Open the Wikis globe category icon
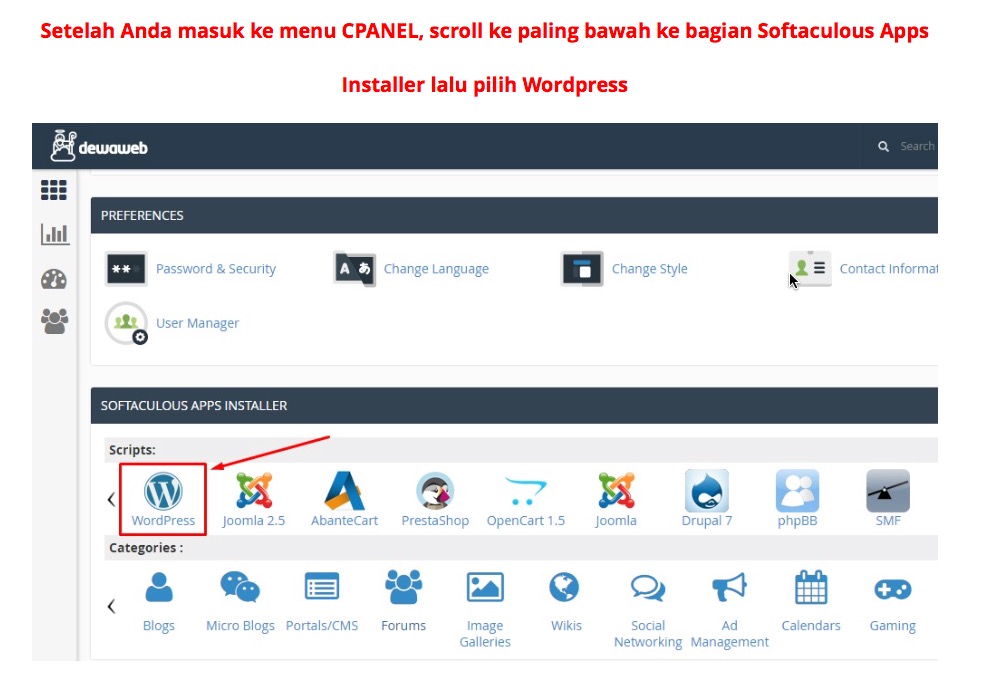This screenshot has height=676, width=984. (564, 587)
